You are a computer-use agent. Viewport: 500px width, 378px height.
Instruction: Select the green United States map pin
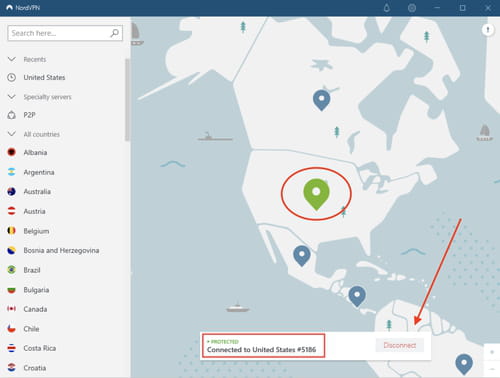click(x=316, y=194)
